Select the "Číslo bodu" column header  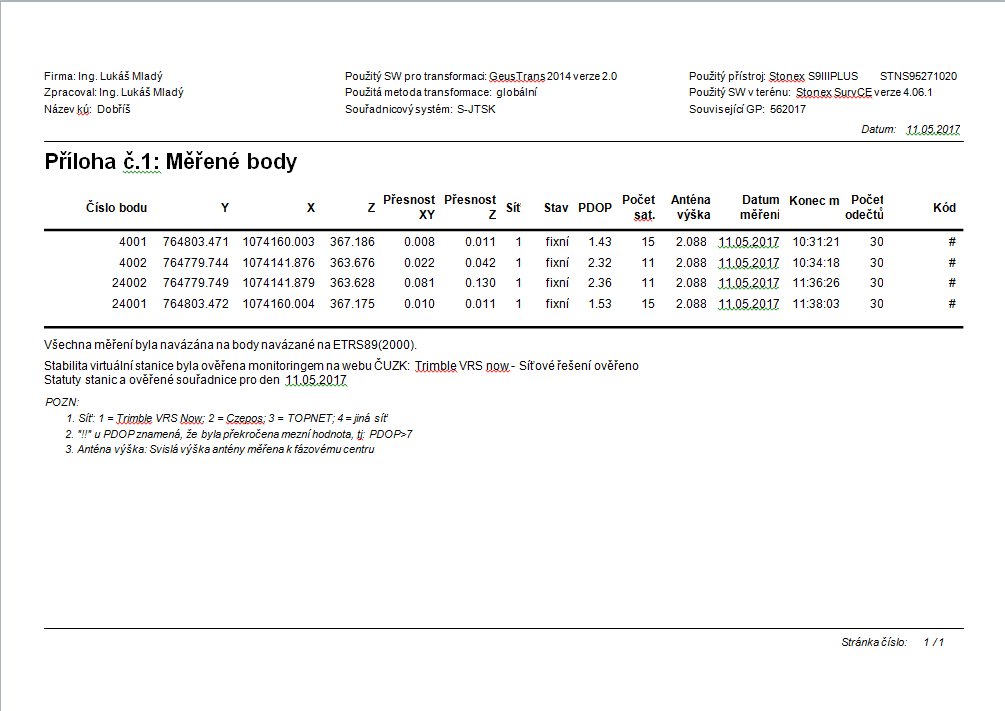click(116, 208)
